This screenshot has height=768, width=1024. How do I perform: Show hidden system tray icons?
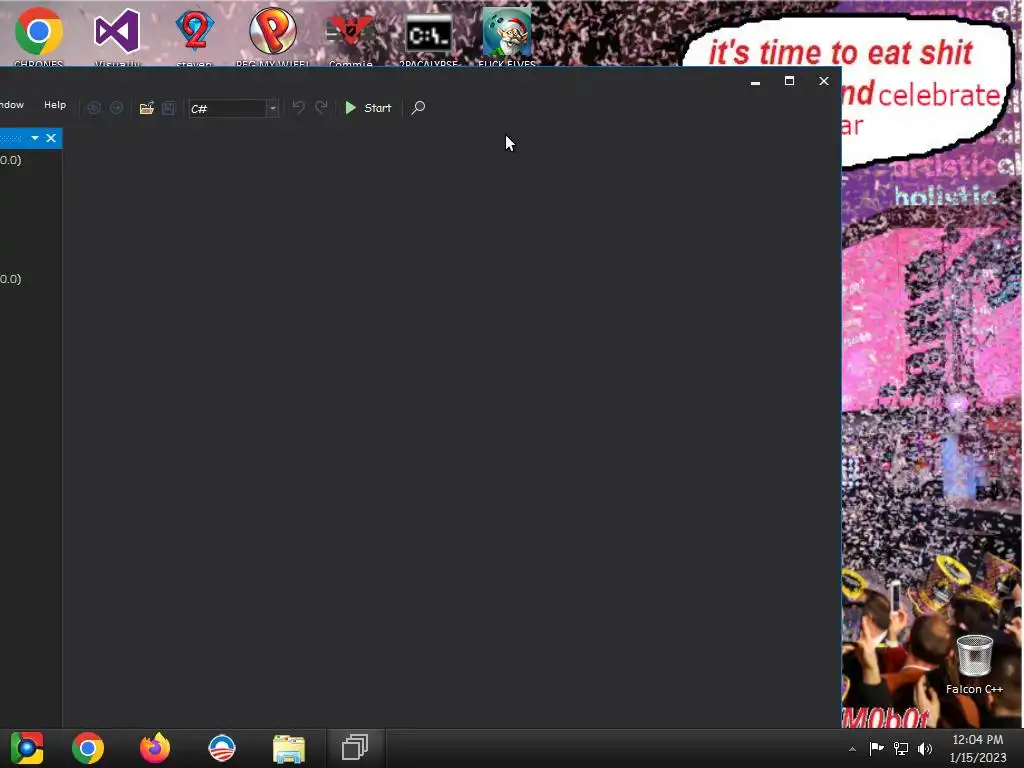pos(852,749)
